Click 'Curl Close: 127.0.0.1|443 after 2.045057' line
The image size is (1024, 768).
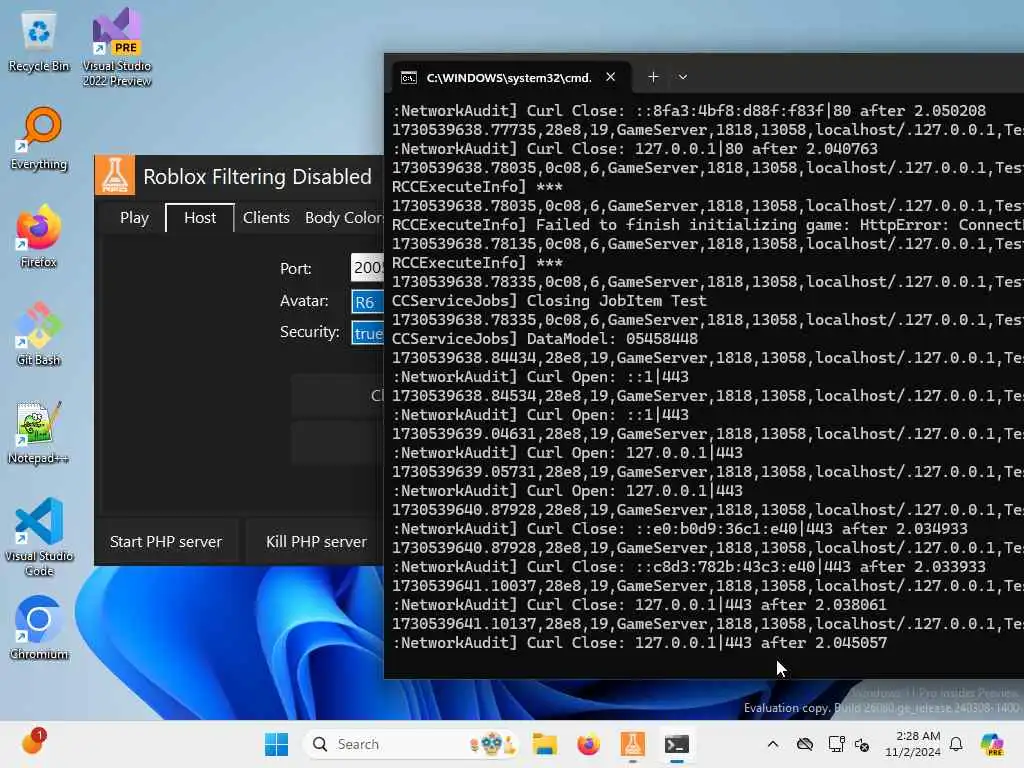707,643
